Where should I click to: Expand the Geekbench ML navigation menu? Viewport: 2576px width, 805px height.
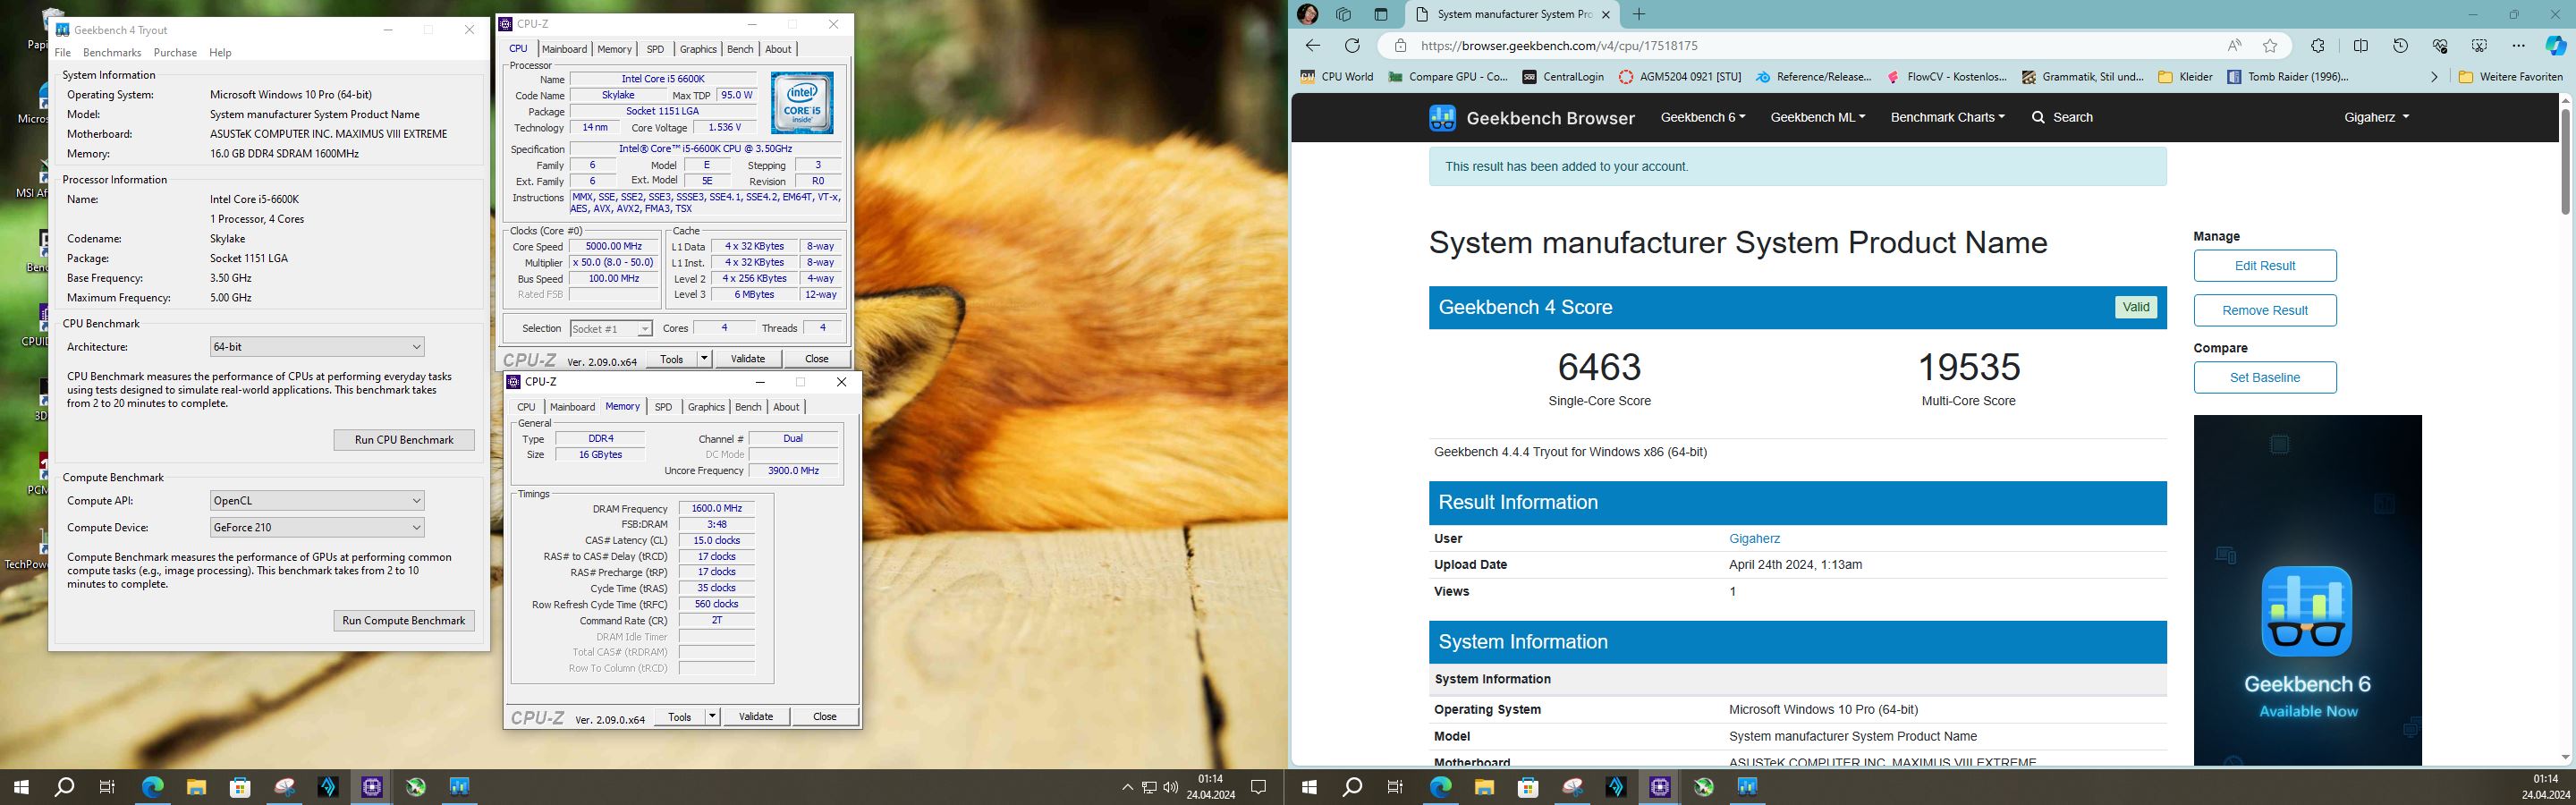[x=1817, y=117]
